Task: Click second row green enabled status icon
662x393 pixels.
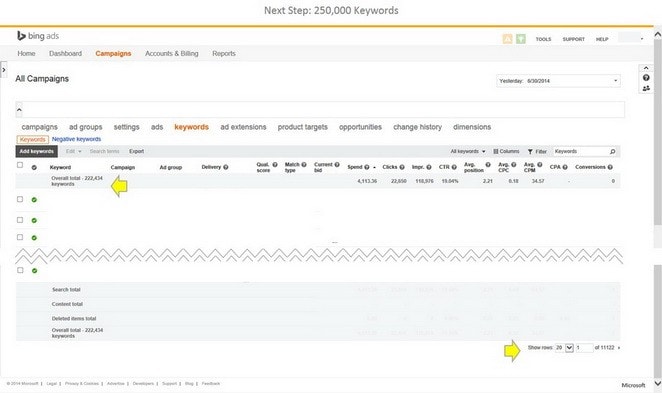Action: (34, 220)
